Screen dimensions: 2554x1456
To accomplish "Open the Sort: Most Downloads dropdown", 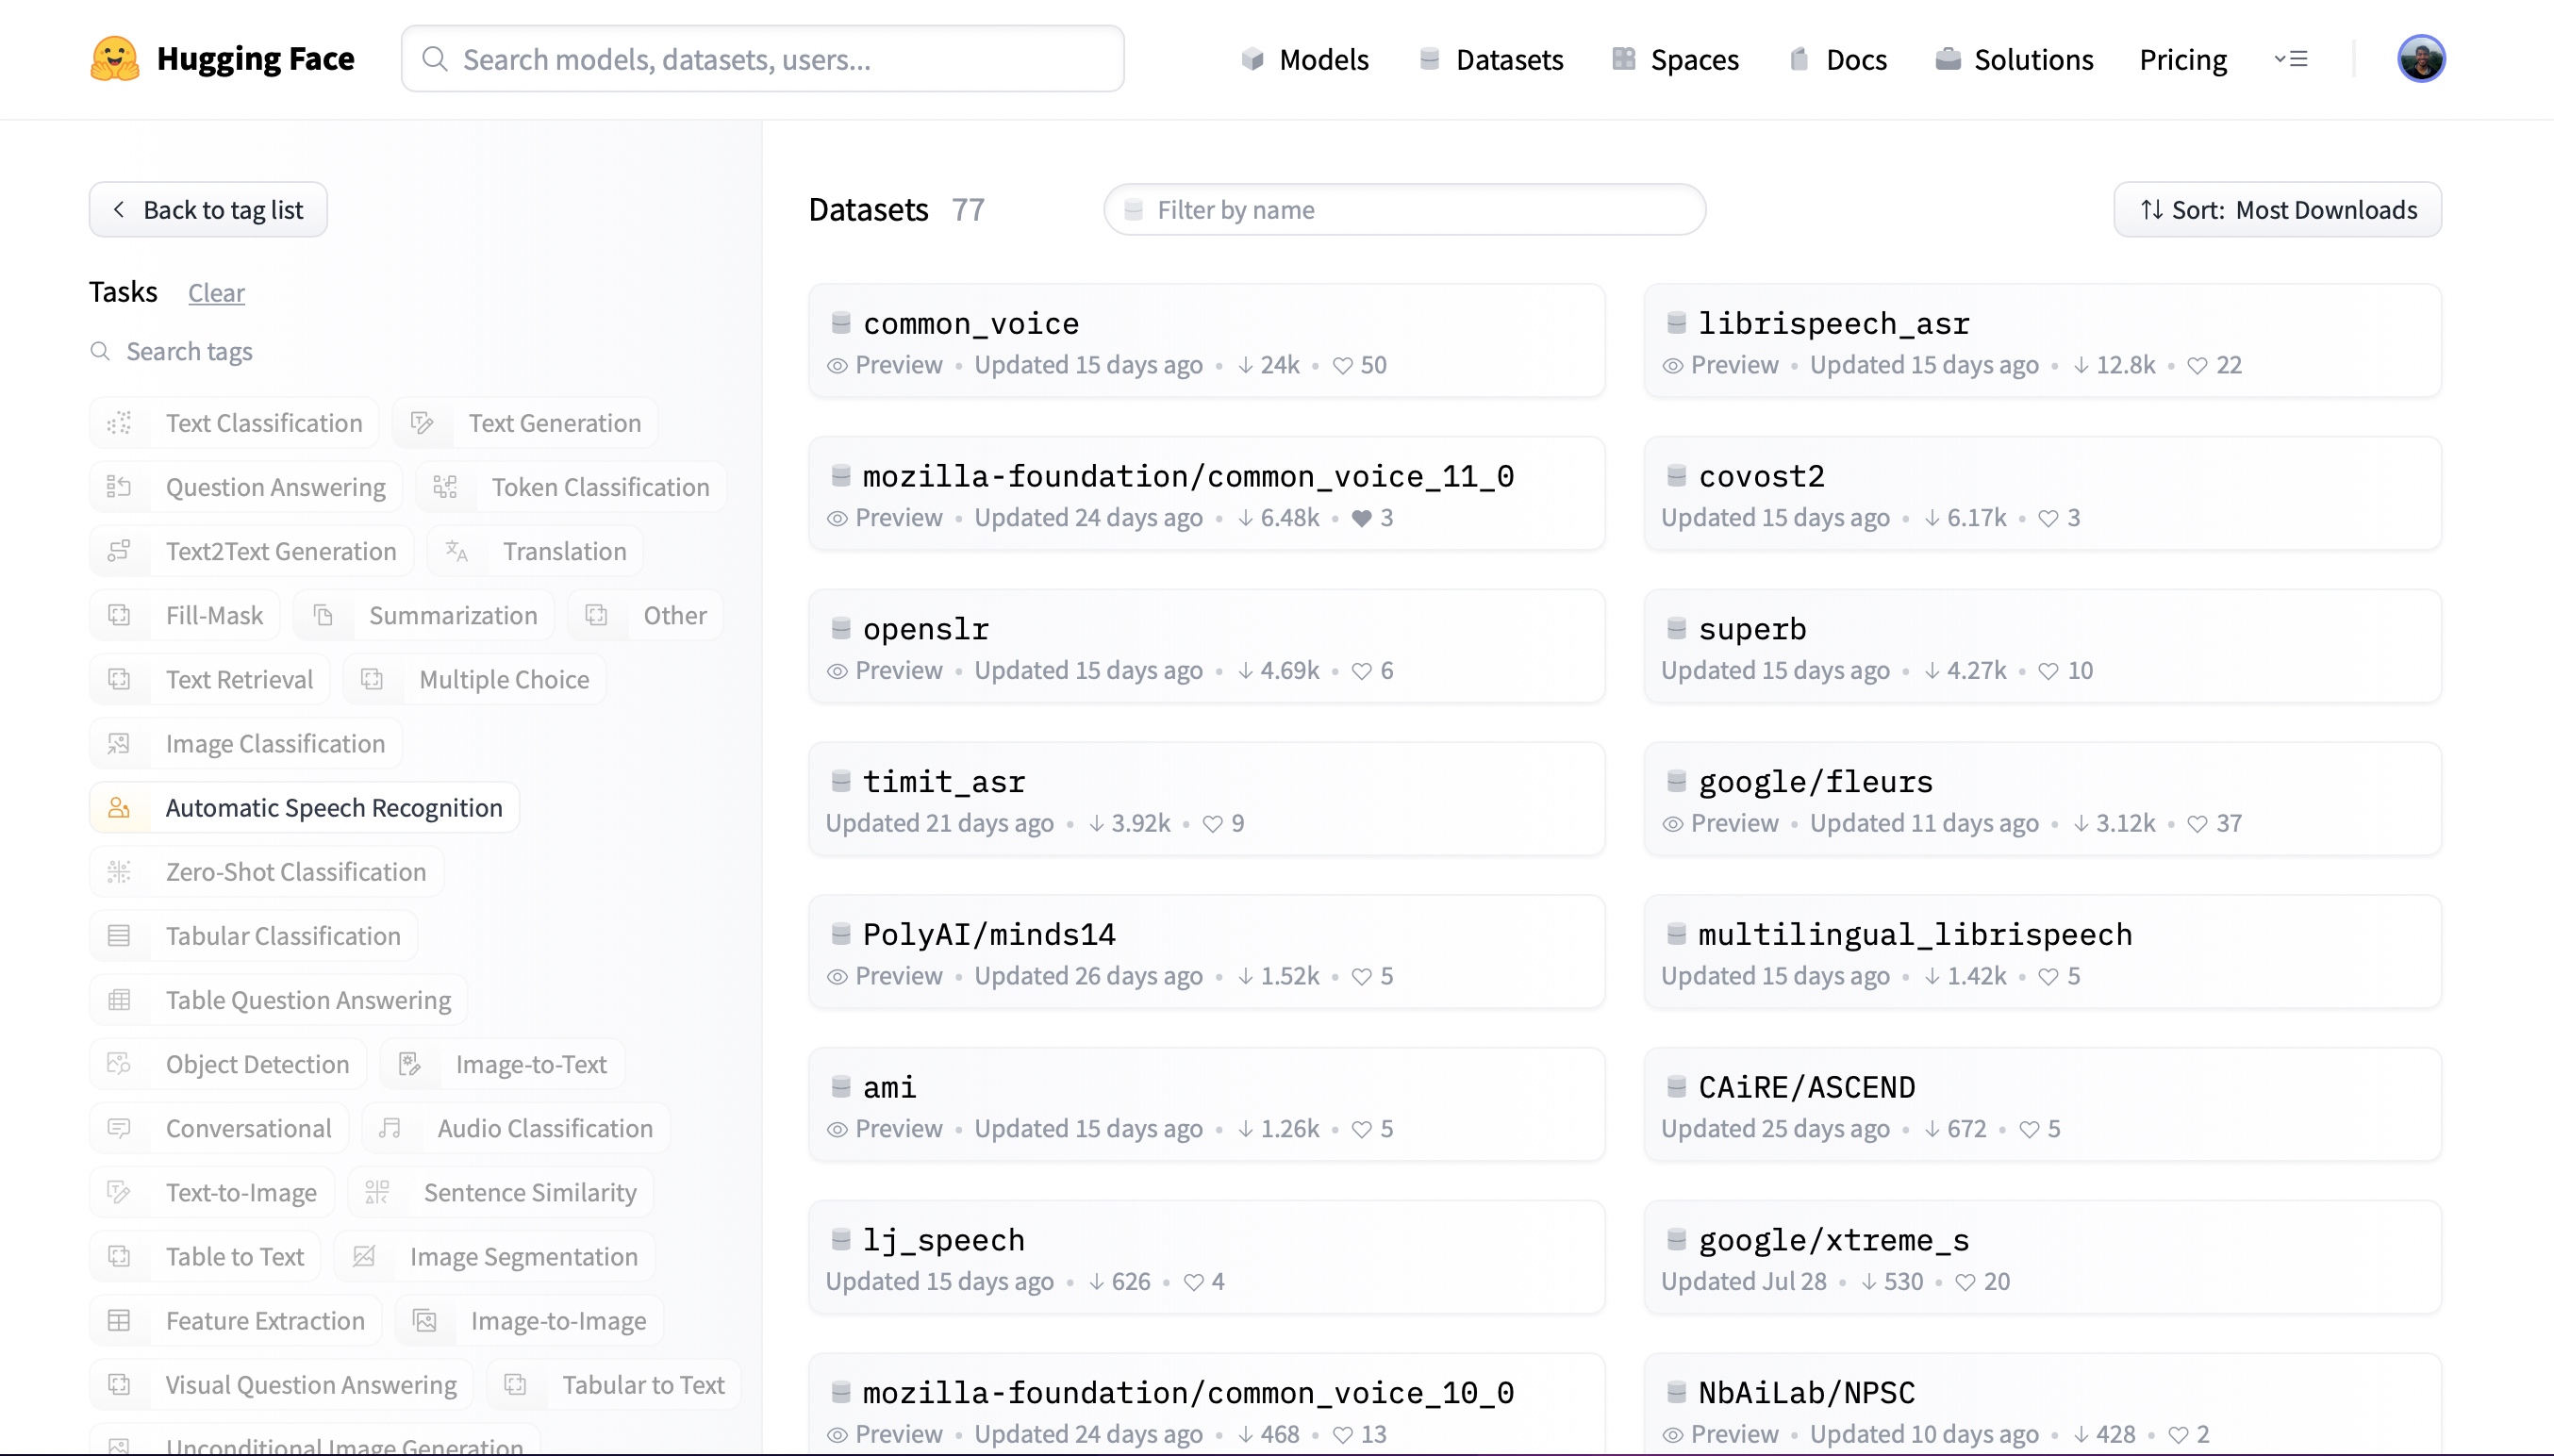I will pyautogui.click(x=2277, y=210).
